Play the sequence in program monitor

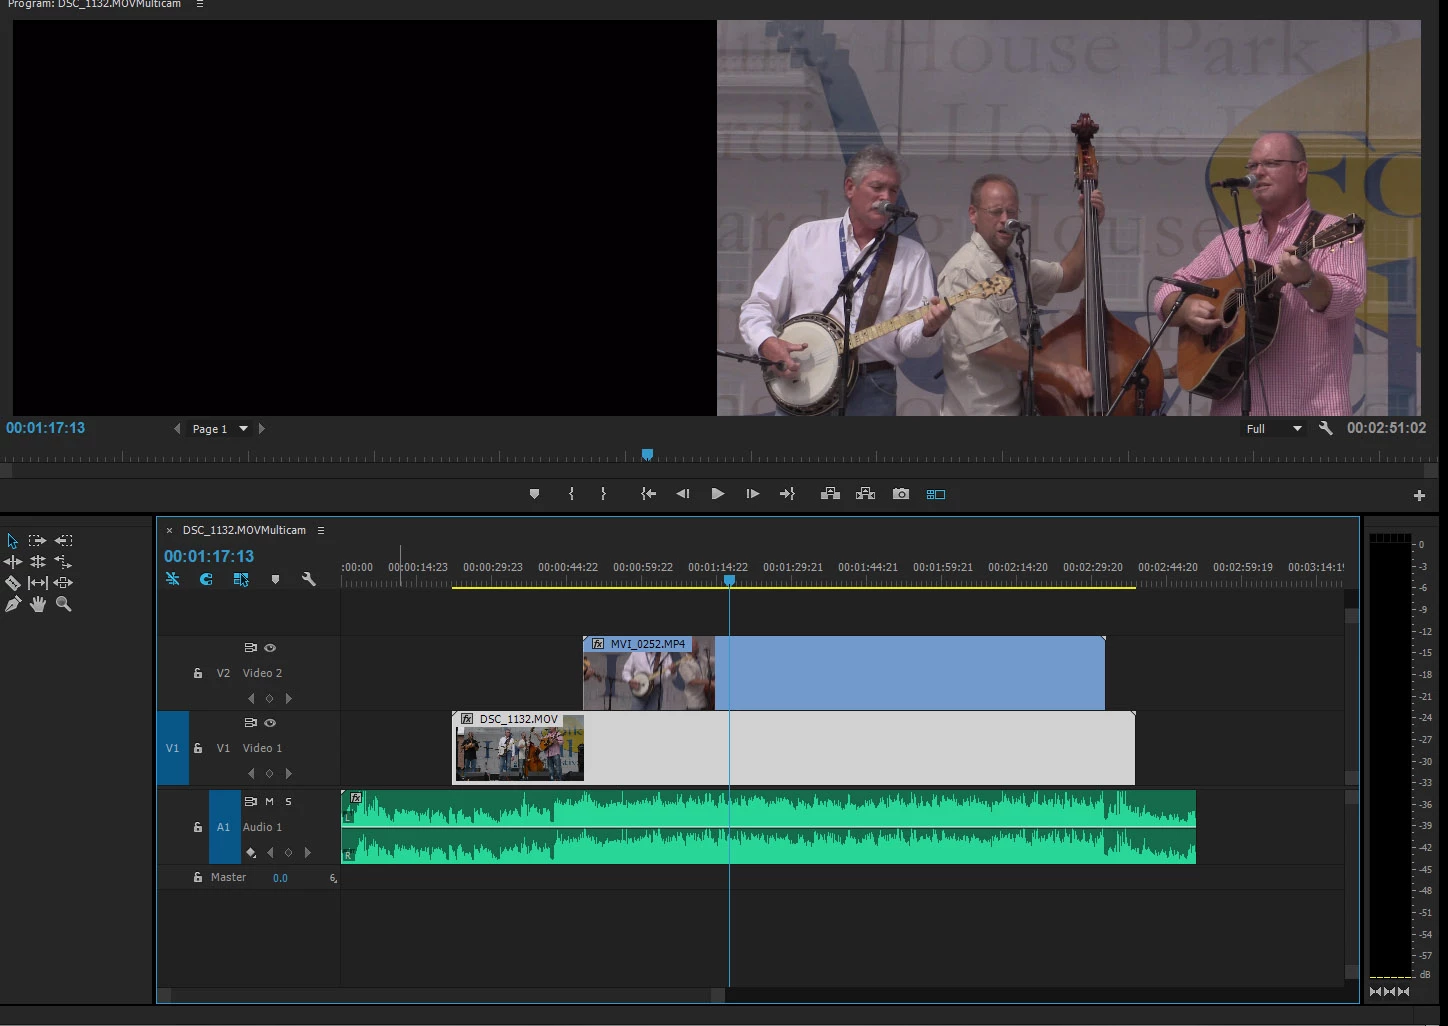[718, 494]
